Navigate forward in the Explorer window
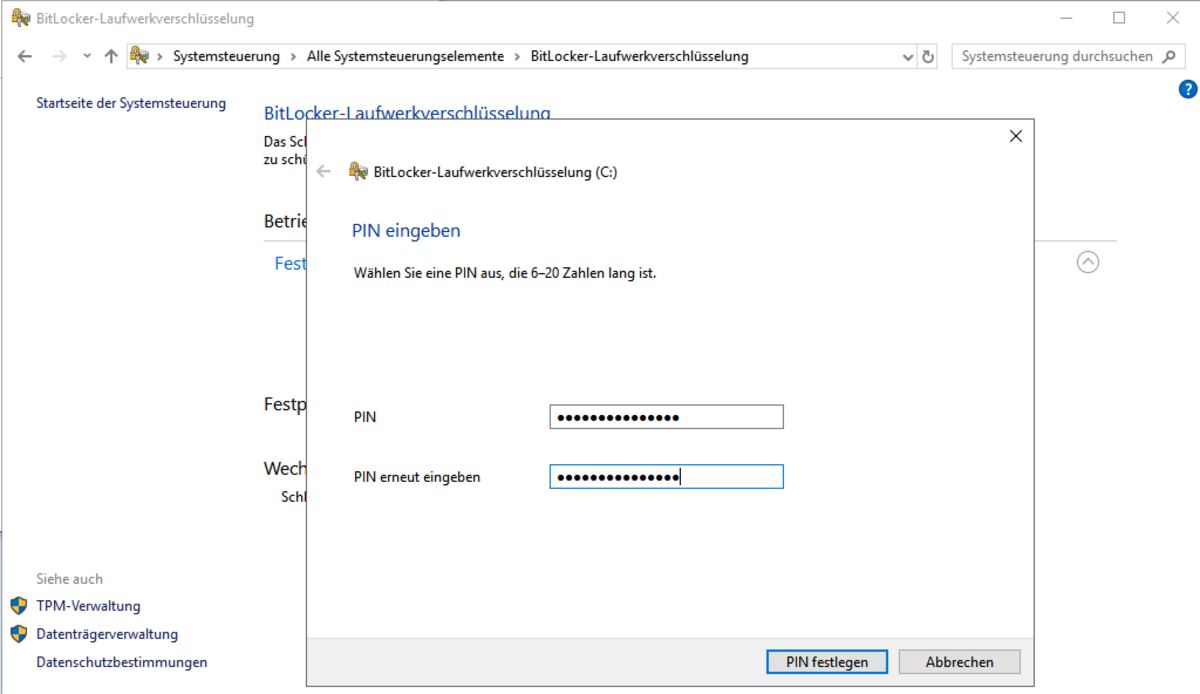 click(59, 57)
